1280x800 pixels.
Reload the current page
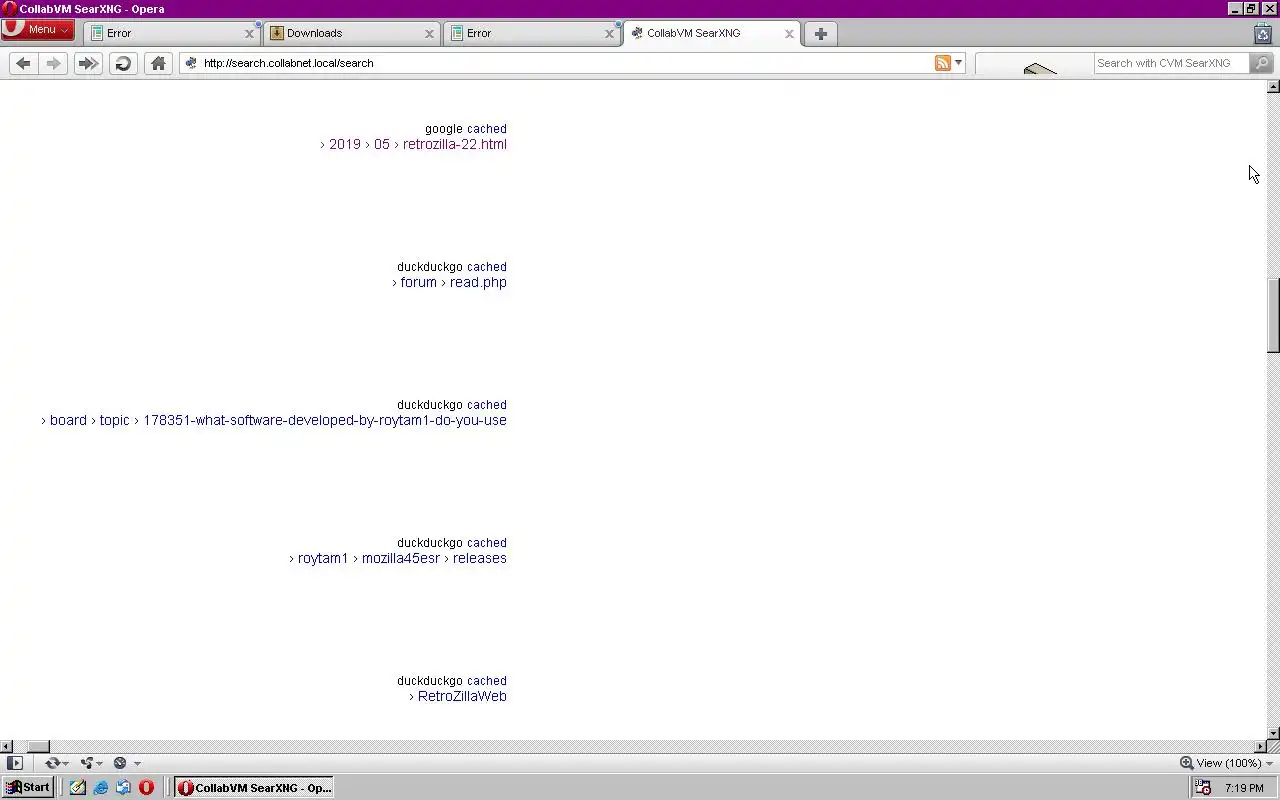pyautogui.click(x=123, y=63)
